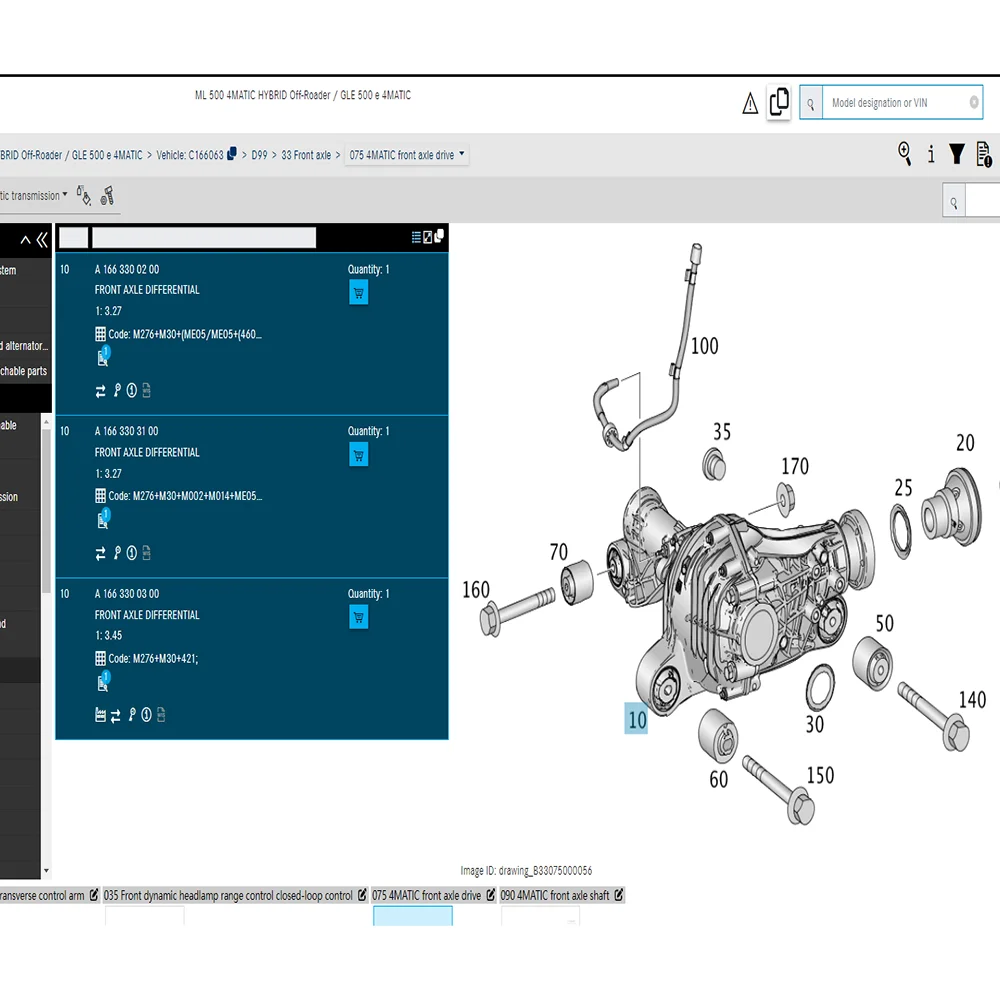Select part number A 166 330 31 00
Image resolution: width=1000 pixels, height=1000 pixels.
pyautogui.click(x=126, y=431)
